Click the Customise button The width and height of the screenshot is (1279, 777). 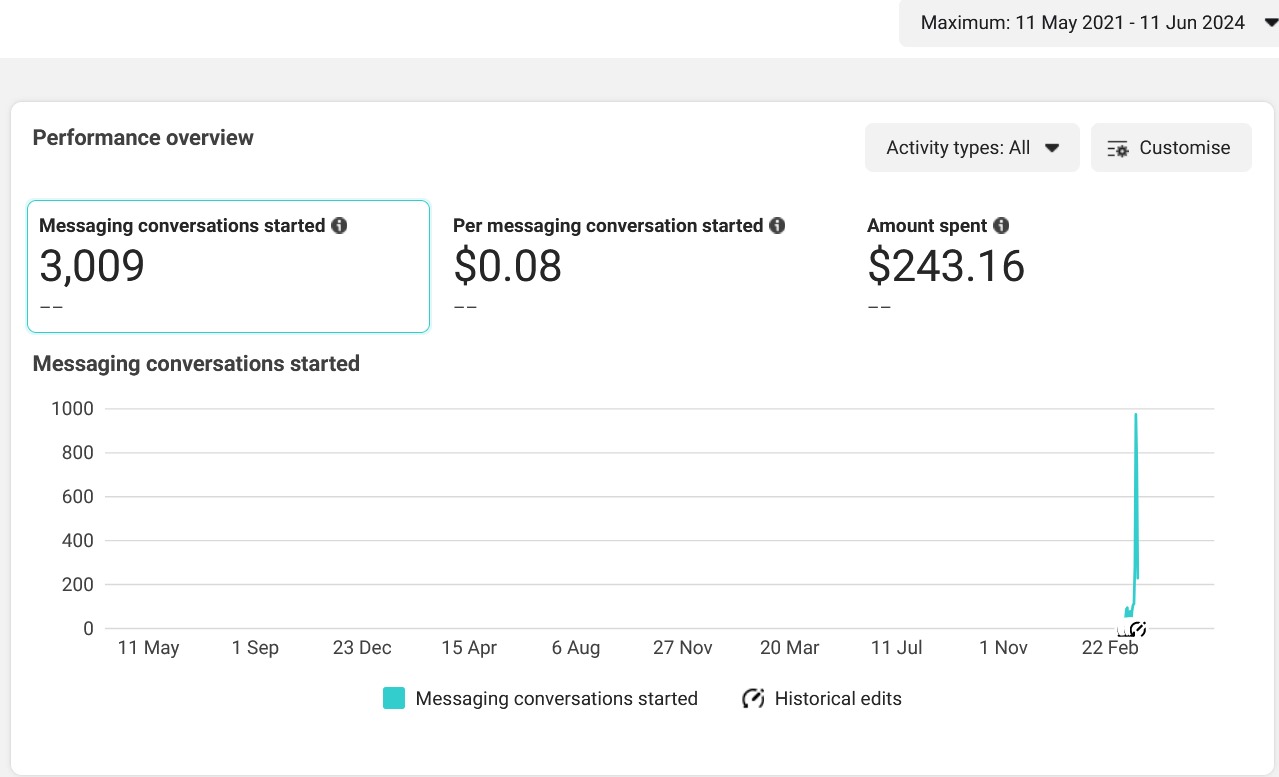point(1170,148)
